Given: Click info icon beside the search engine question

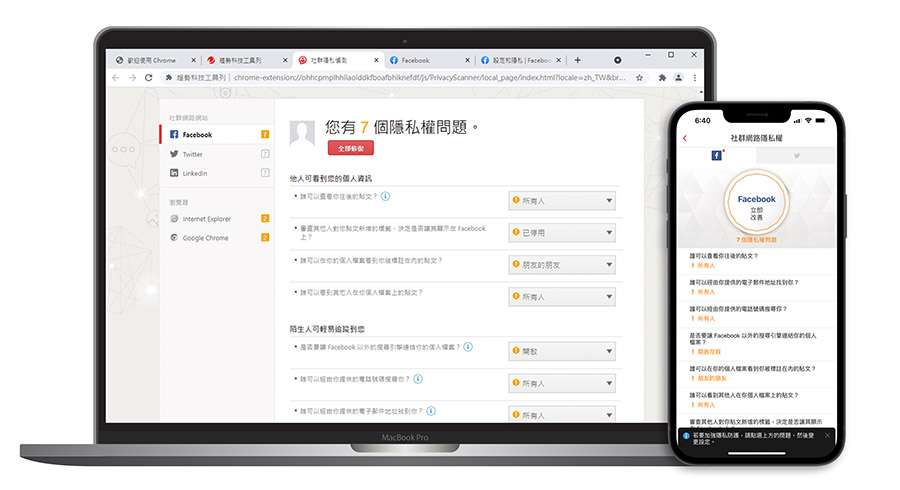Looking at the screenshot, I should (468, 347).
